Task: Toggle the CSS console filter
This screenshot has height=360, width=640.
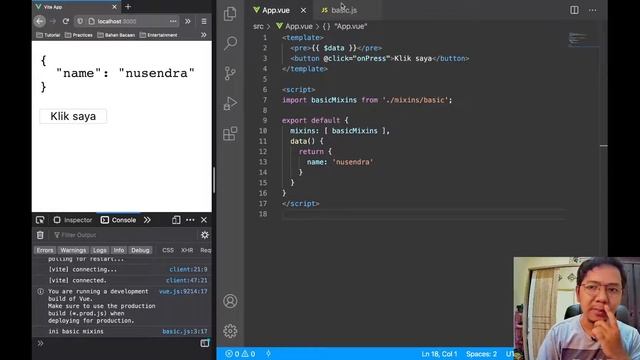Action: pos(168,250)
